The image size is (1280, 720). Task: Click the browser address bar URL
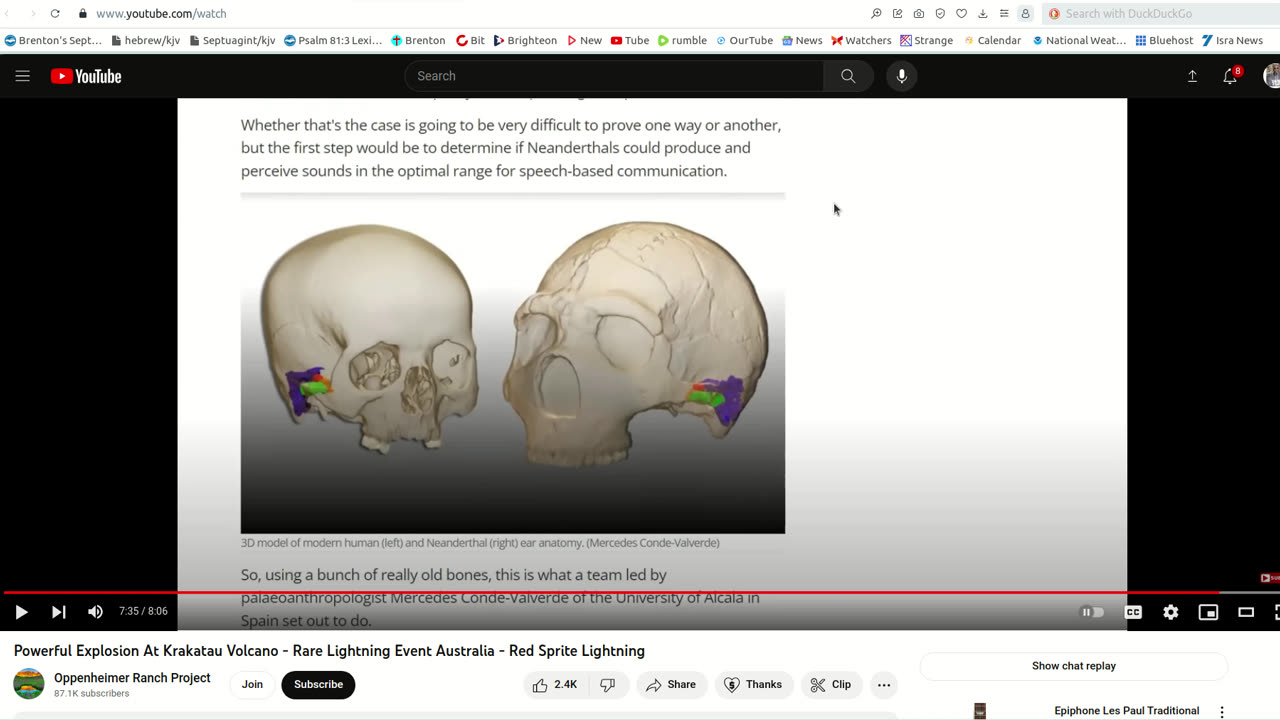161,14
